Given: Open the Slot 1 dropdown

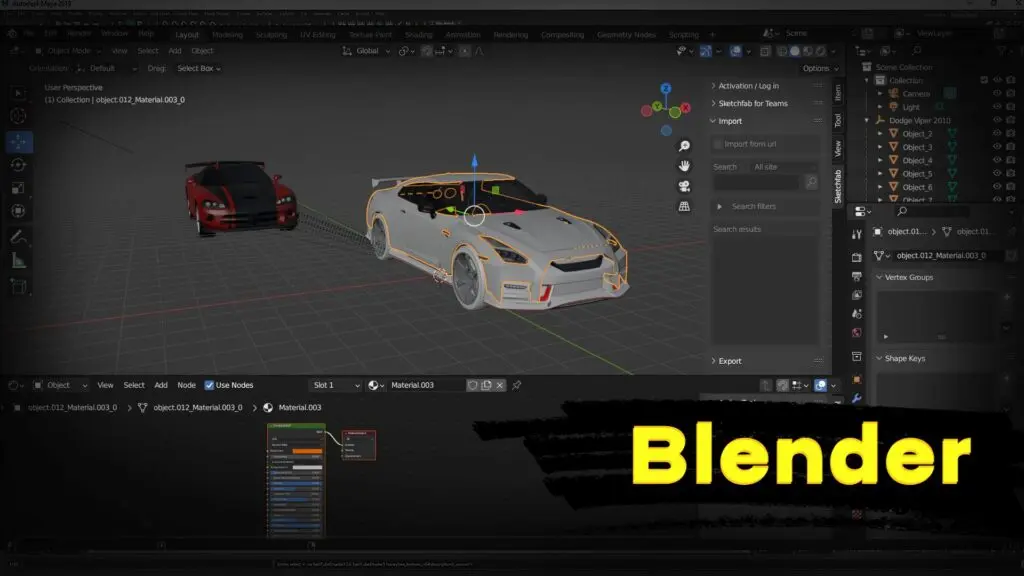Looking at the screenshot, I should coord(335,385).
